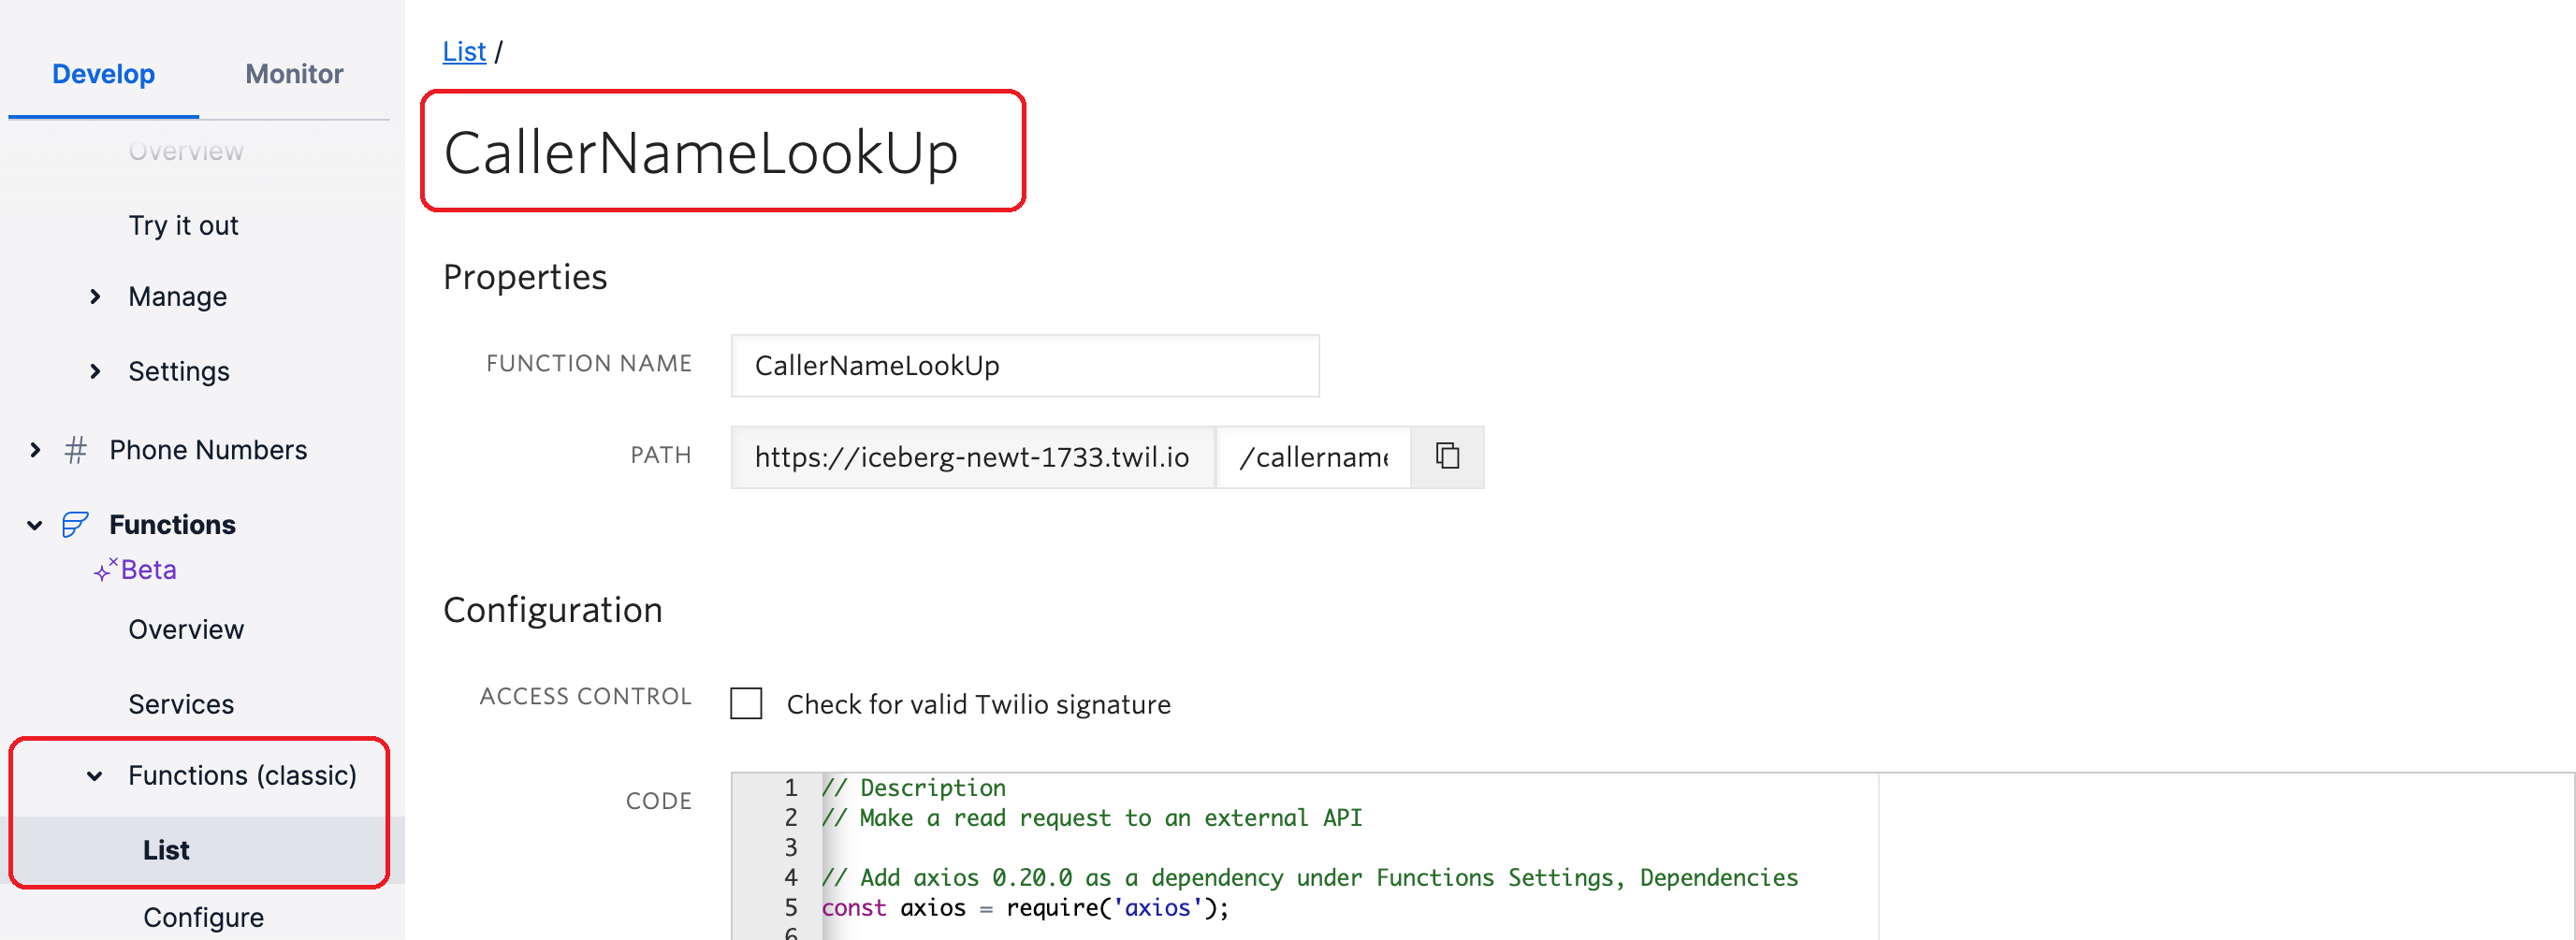
Task: Expand Phone Numbers chevron
Action: point(36,450)
